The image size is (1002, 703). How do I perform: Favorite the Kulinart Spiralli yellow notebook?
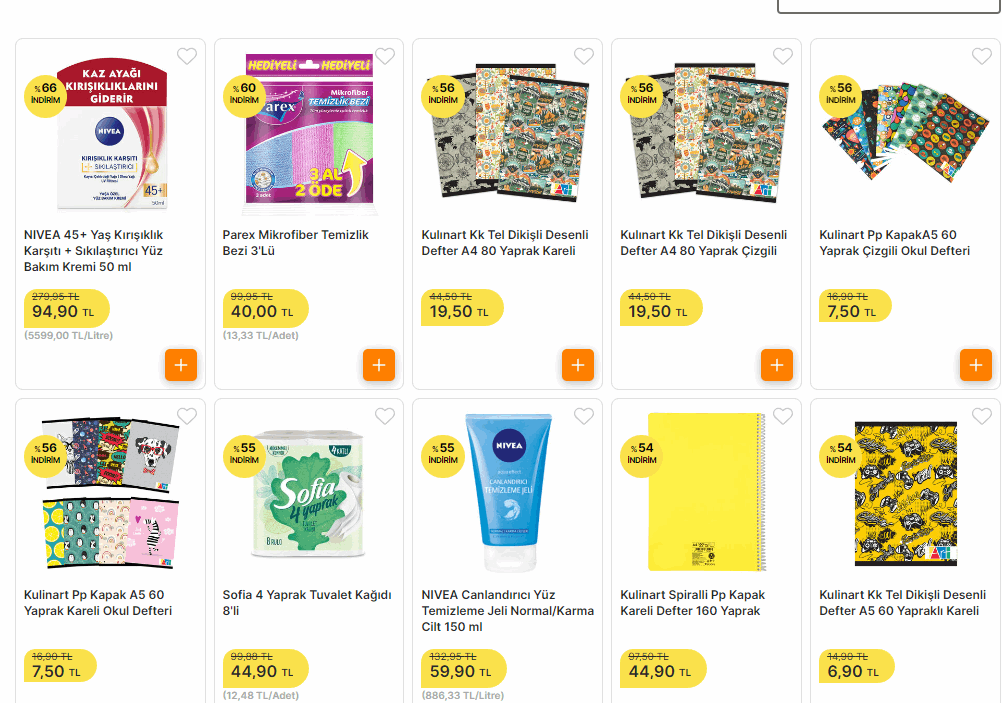[783, 416]
